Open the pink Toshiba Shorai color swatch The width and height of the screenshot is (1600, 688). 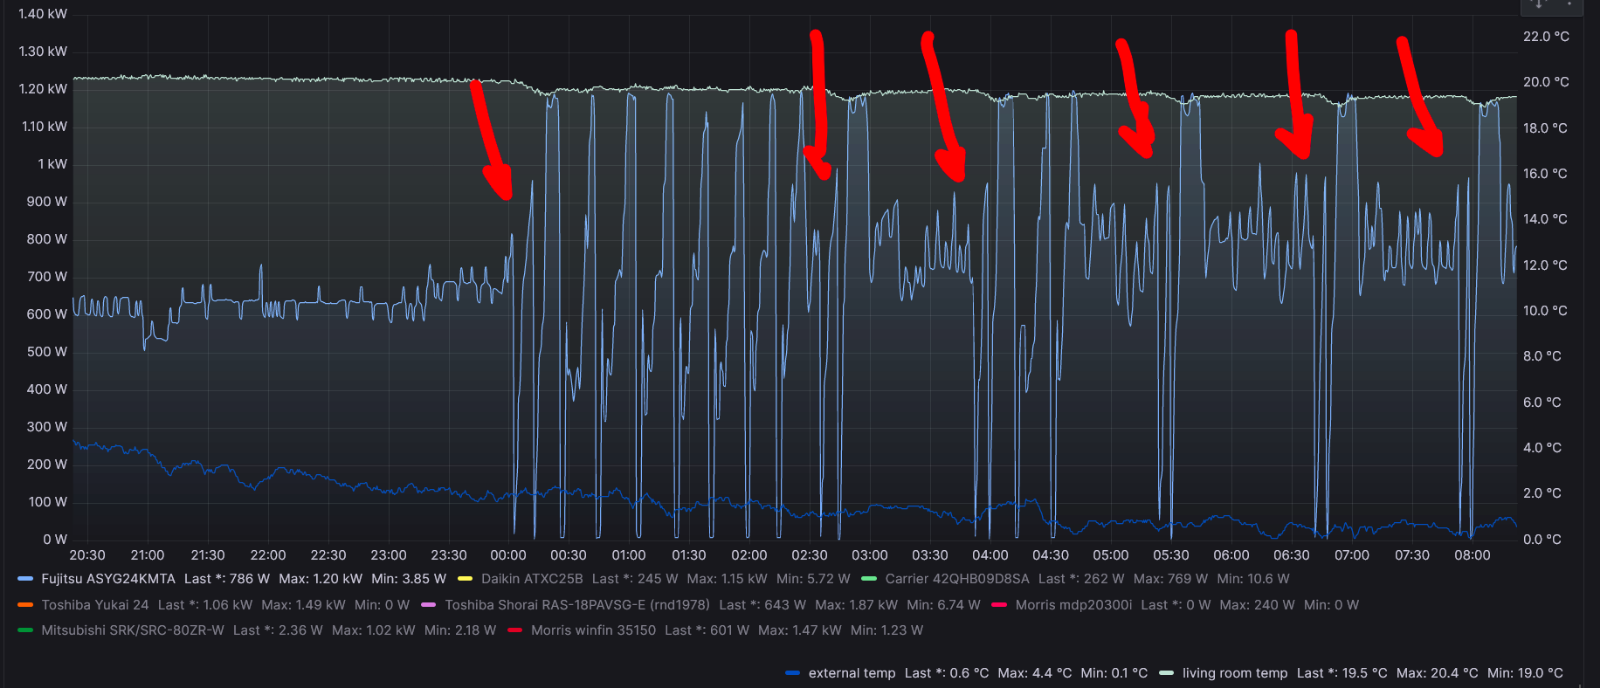pos(429,605)
